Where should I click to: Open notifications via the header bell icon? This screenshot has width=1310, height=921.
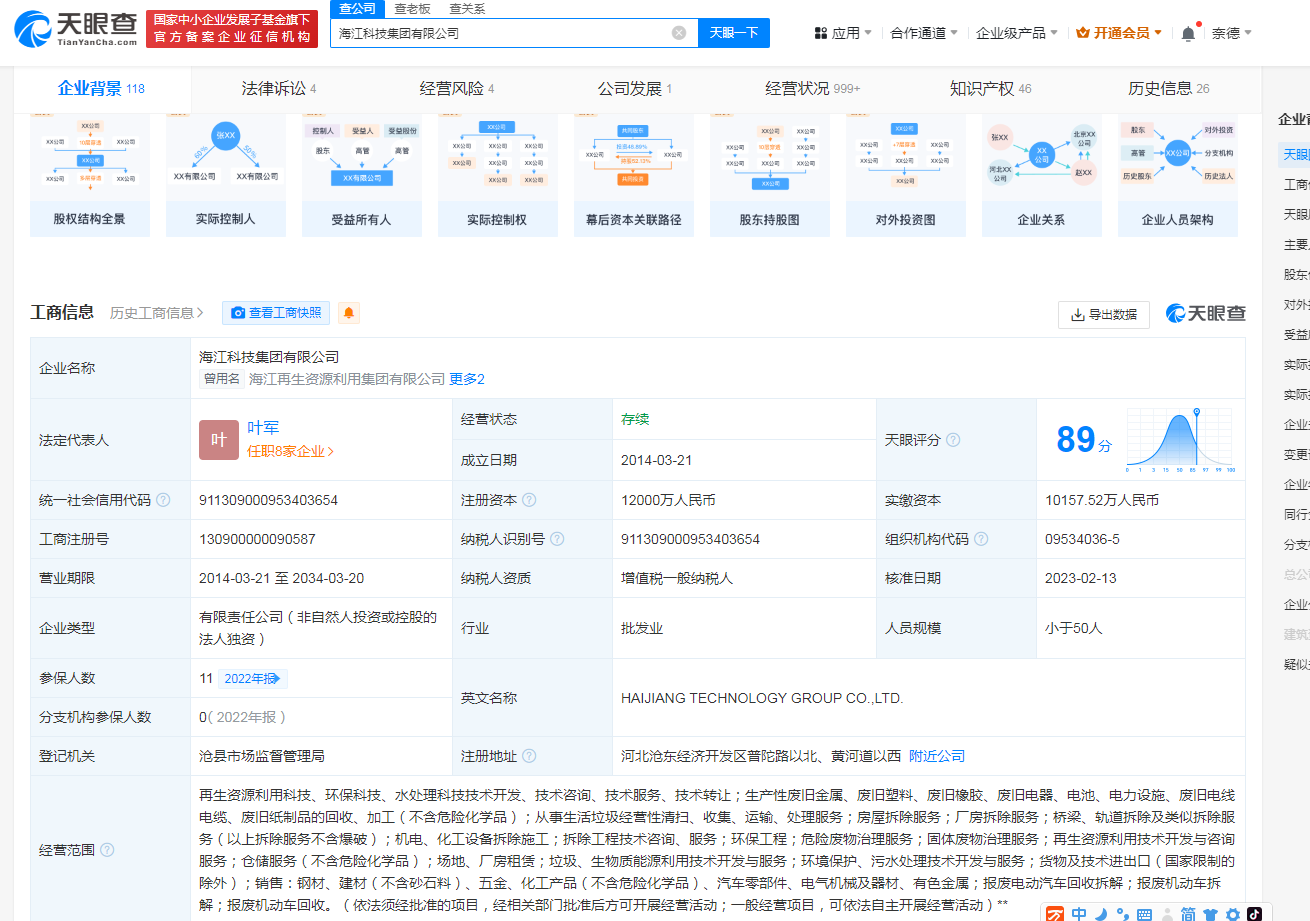pyautogui.click(x=1188, y=33)
